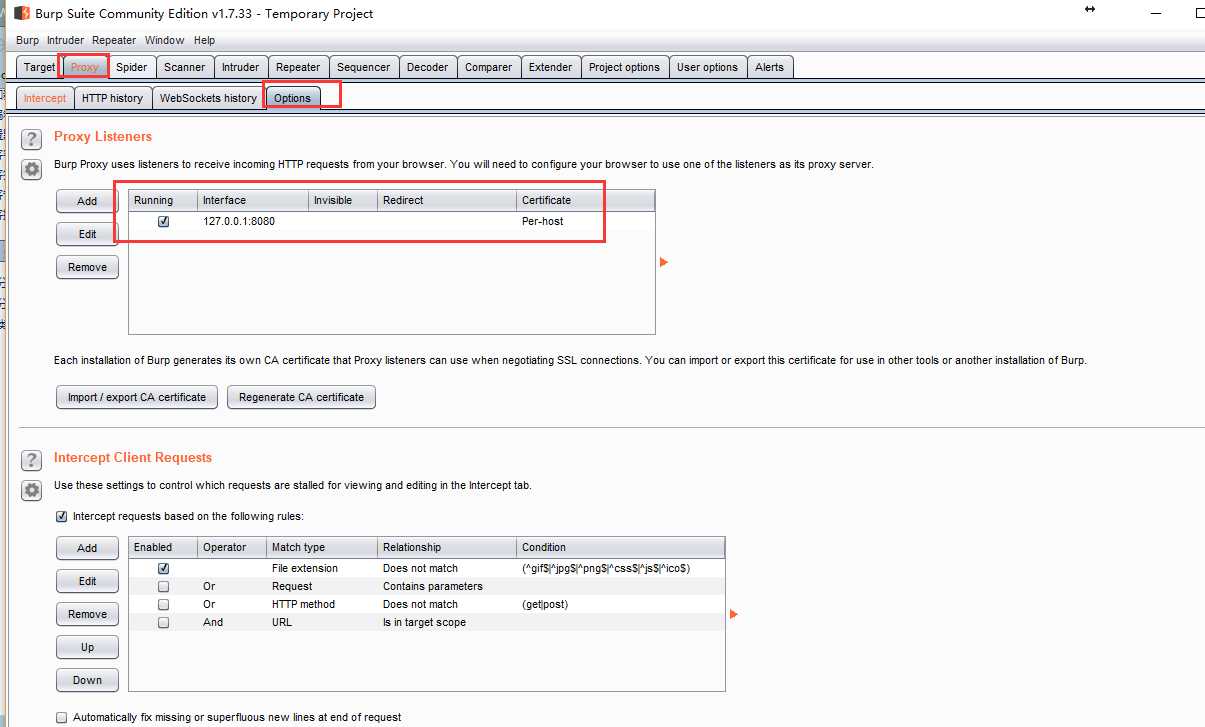The image size is (1205, 727).
Task: Add a new proxy listener
Action: pos(88,201)
